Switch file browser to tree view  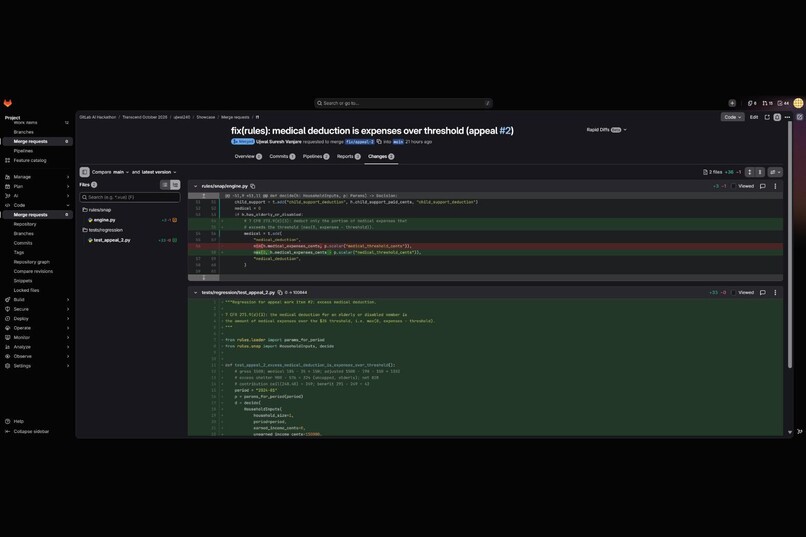[x=175, y=184]
